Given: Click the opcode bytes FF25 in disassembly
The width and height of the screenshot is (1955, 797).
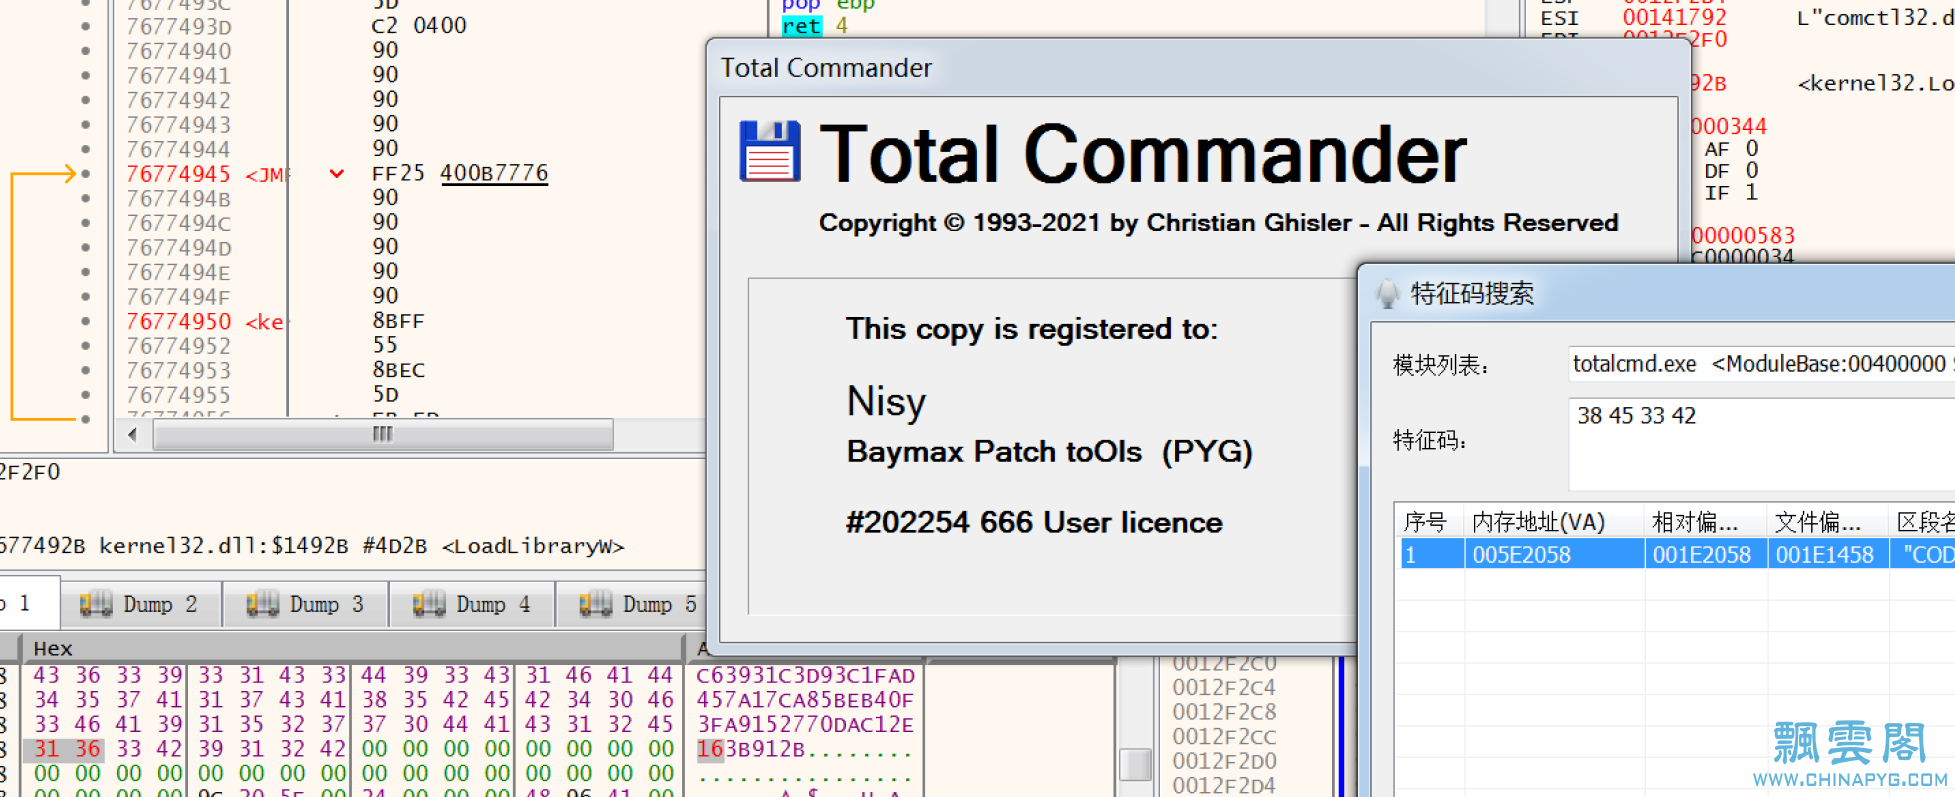Looking at the screenshot, I should [398, 174].
